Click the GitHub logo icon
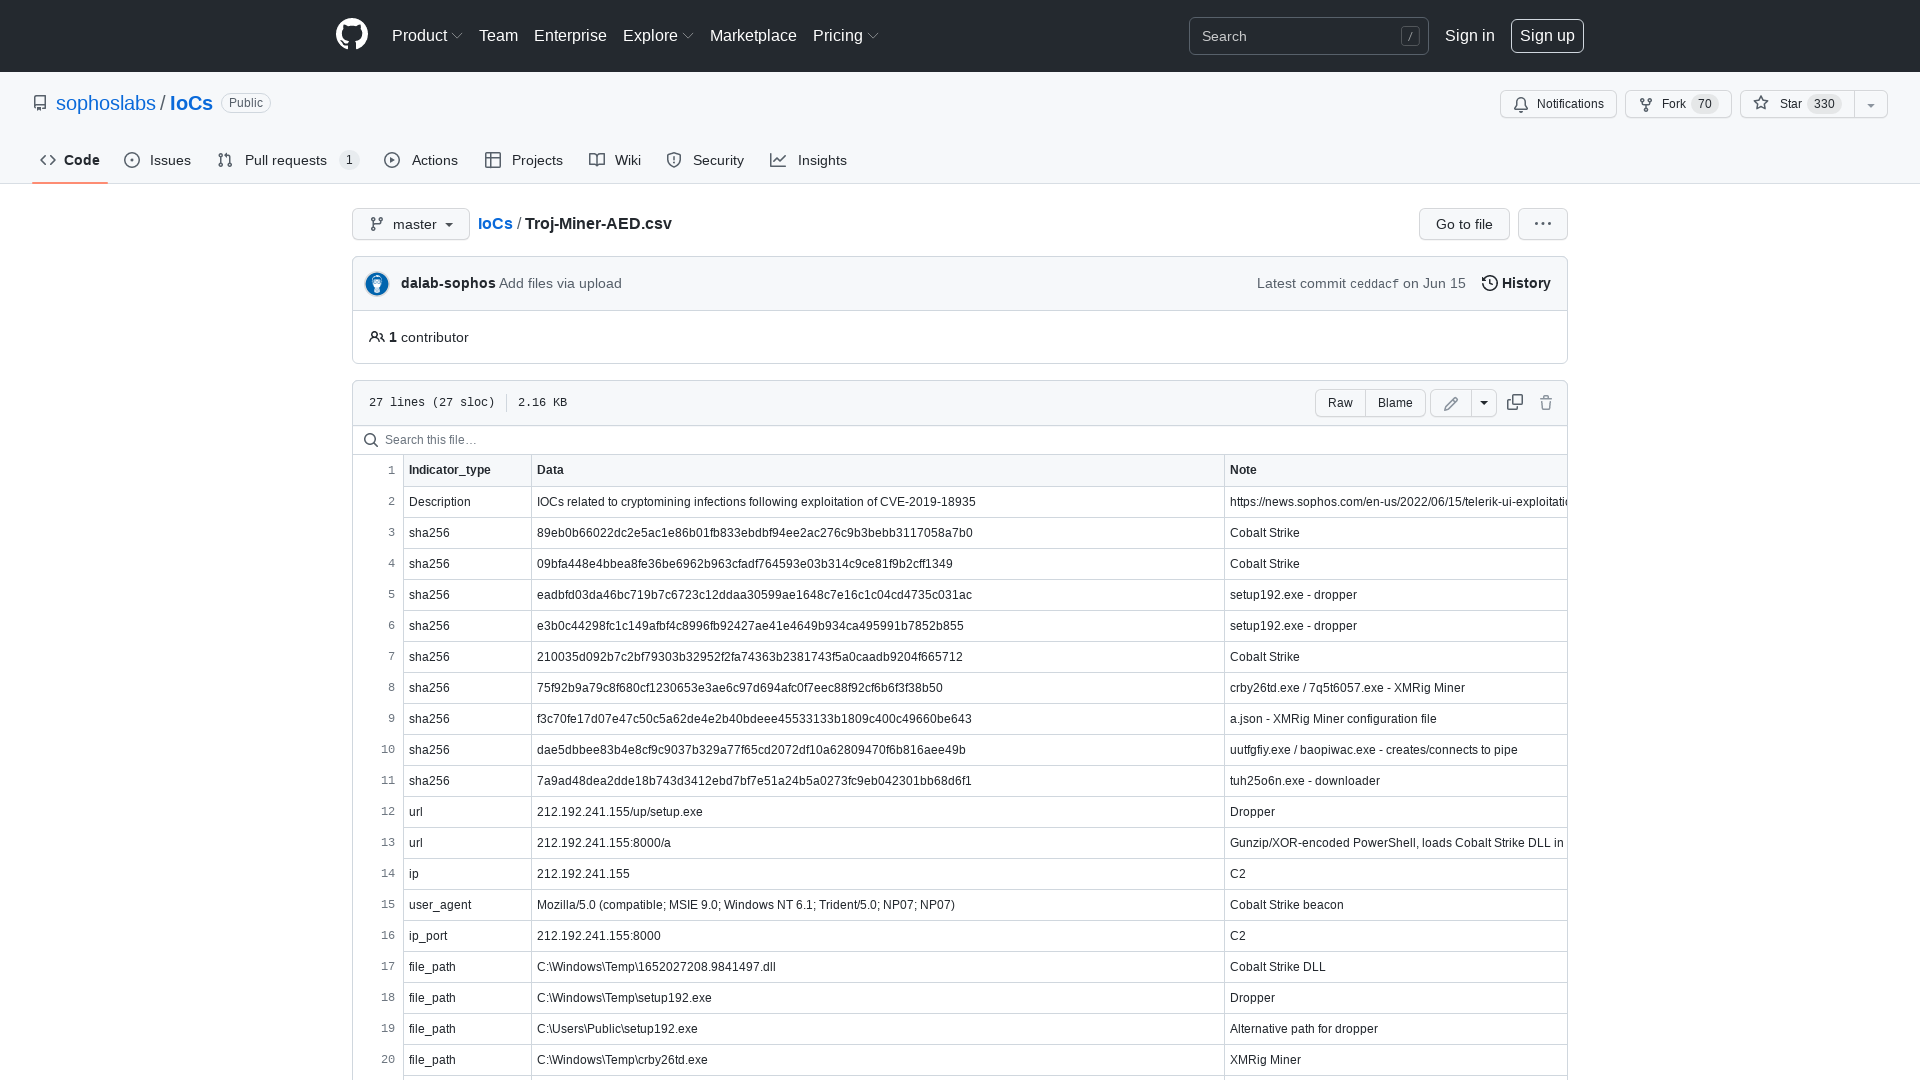 click(351, 35)
